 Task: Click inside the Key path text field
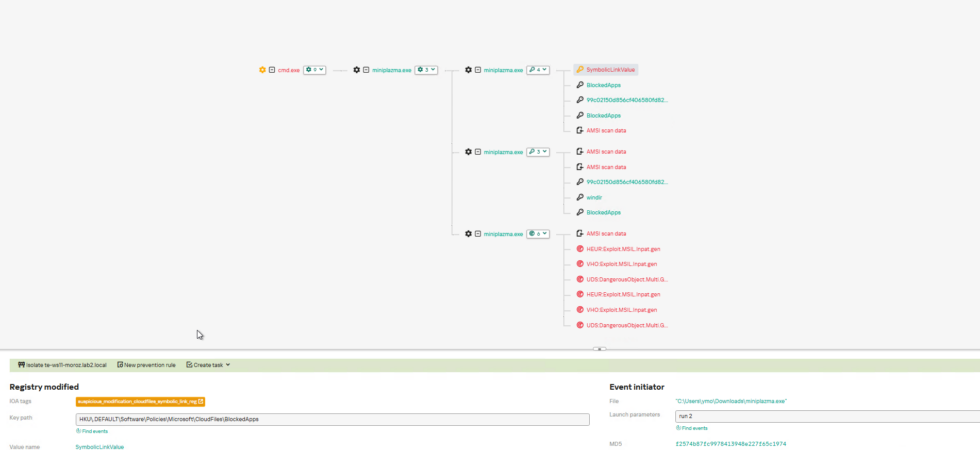click(332, 419)
